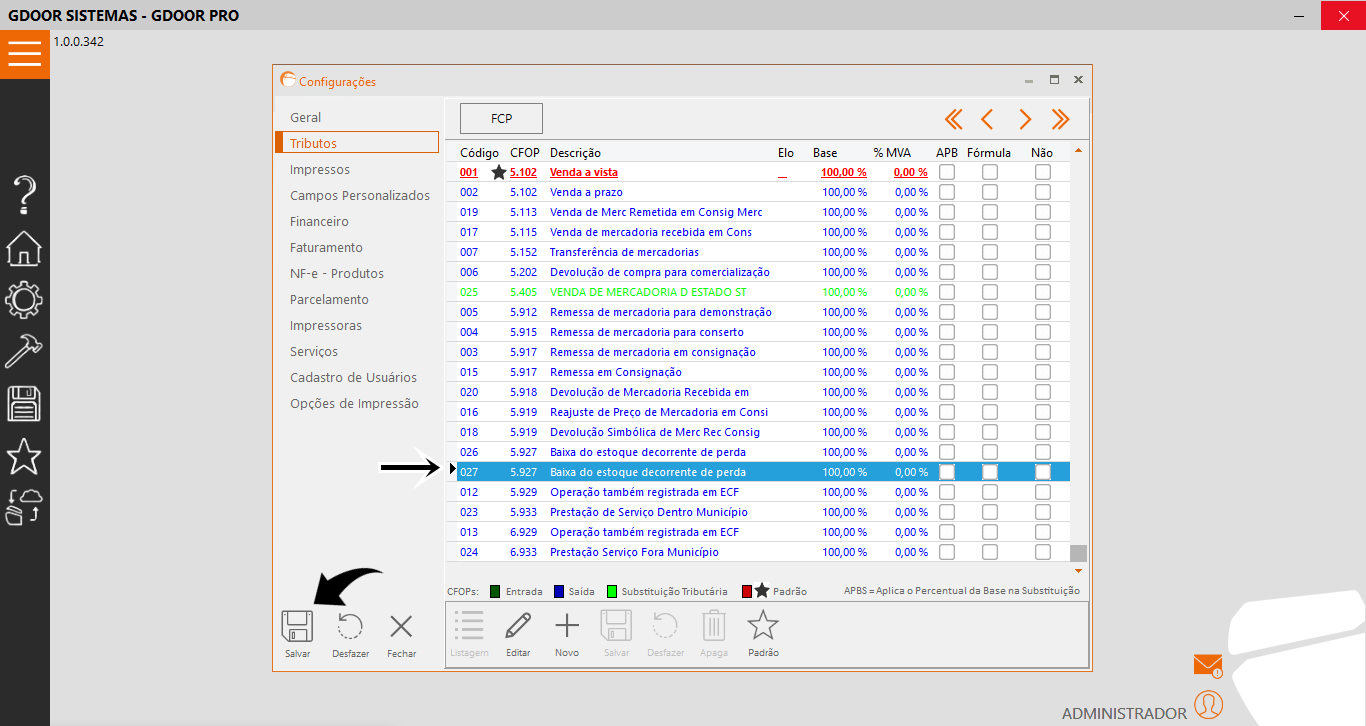Click Fechar to close settings
1366x726 pixels.
click(x=401, y=636)
